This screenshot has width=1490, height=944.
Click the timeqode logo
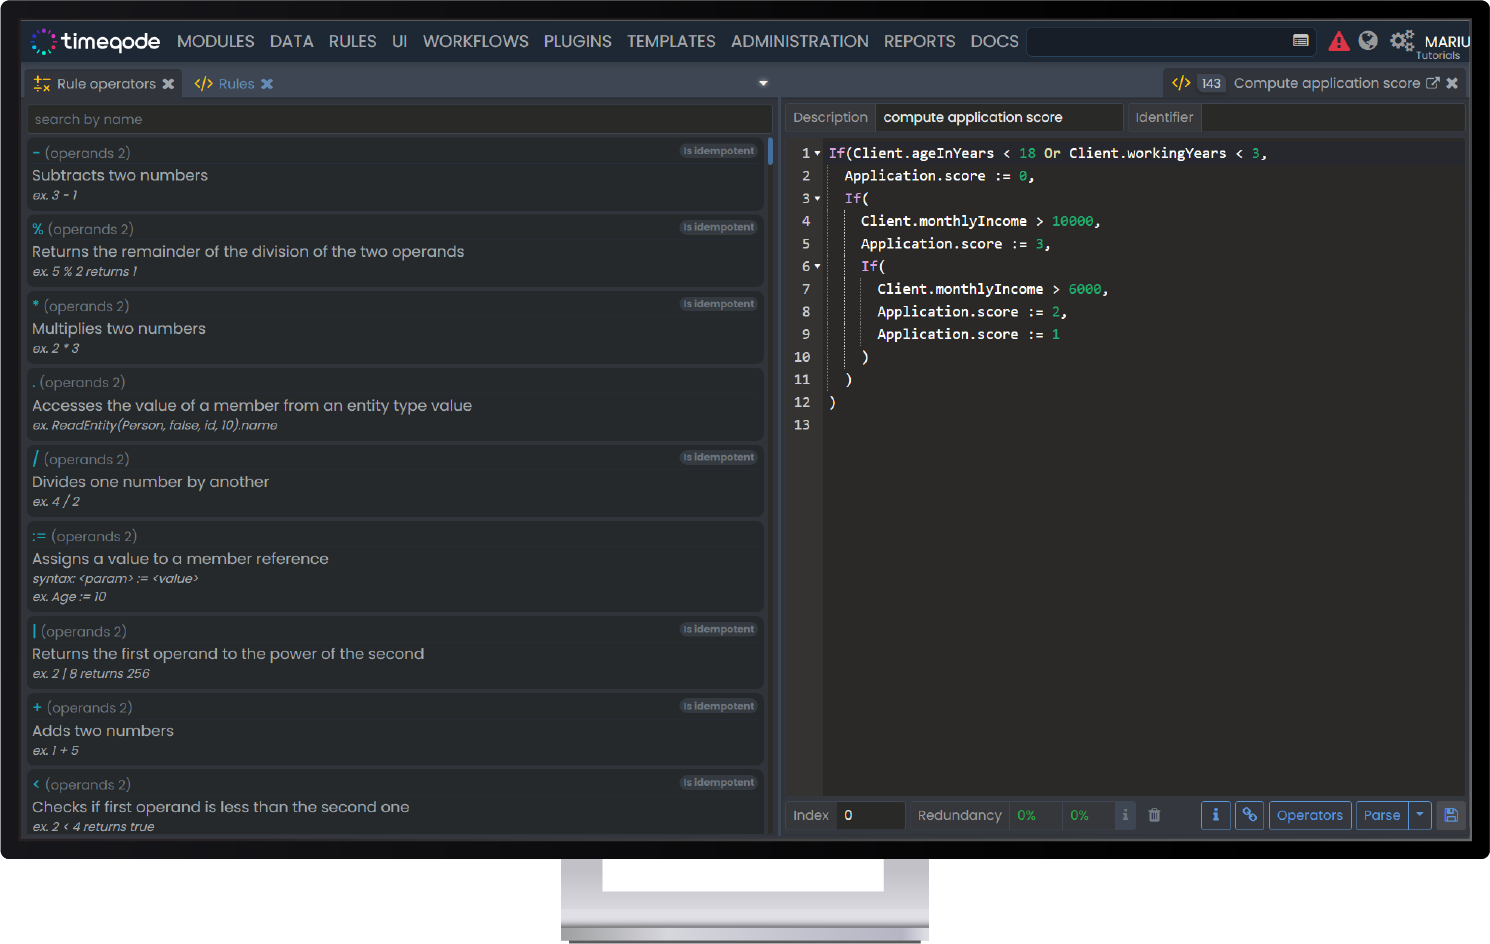(x=96, y=41)
